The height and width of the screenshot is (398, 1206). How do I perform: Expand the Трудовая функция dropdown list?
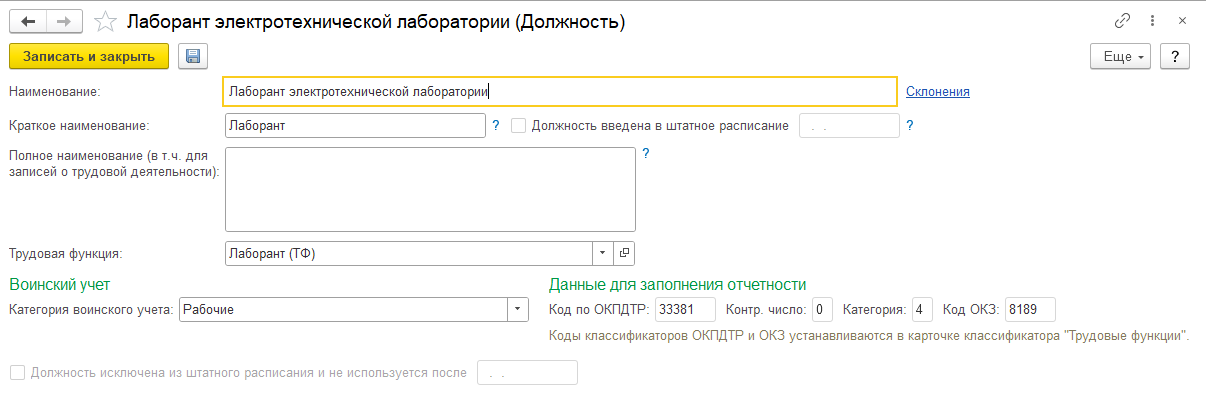point(603,254)
